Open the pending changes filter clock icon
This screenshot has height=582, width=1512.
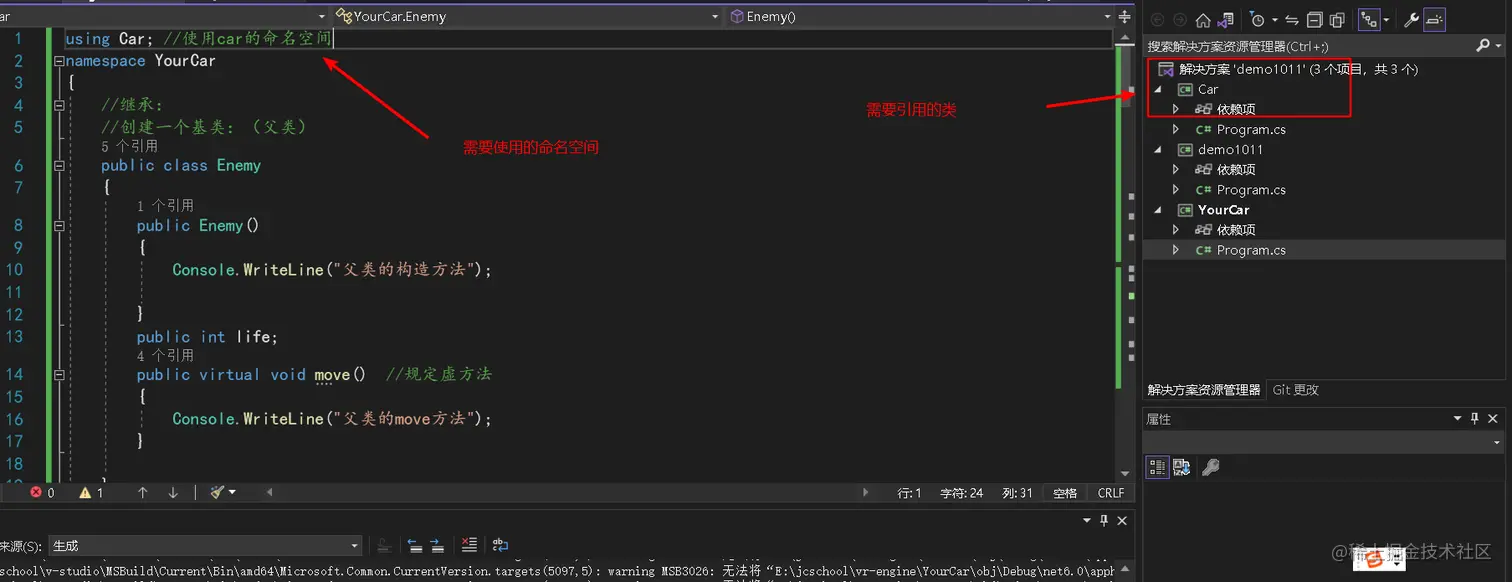[x=1258, y=20]
